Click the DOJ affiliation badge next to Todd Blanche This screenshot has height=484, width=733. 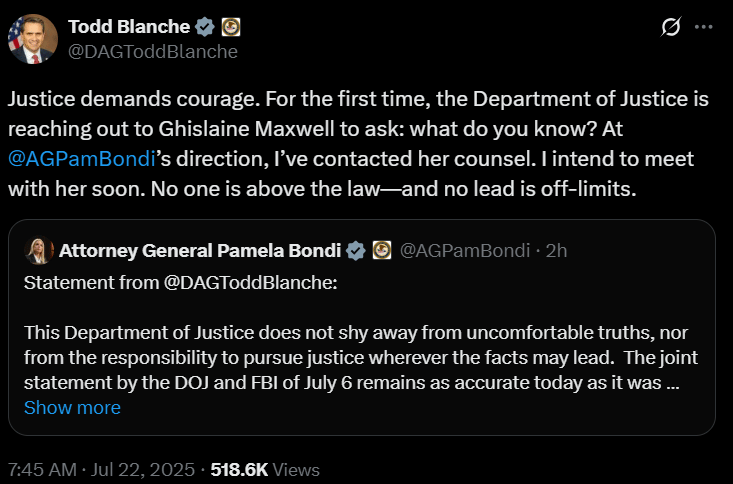coord(229,26)
